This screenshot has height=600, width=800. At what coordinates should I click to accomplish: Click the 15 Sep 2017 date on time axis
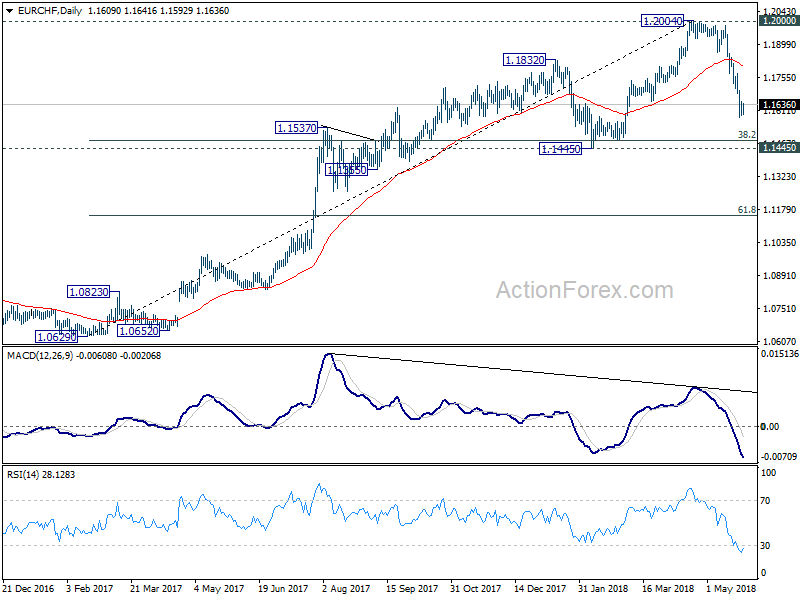pyautogui.click(x=412, y=588)
